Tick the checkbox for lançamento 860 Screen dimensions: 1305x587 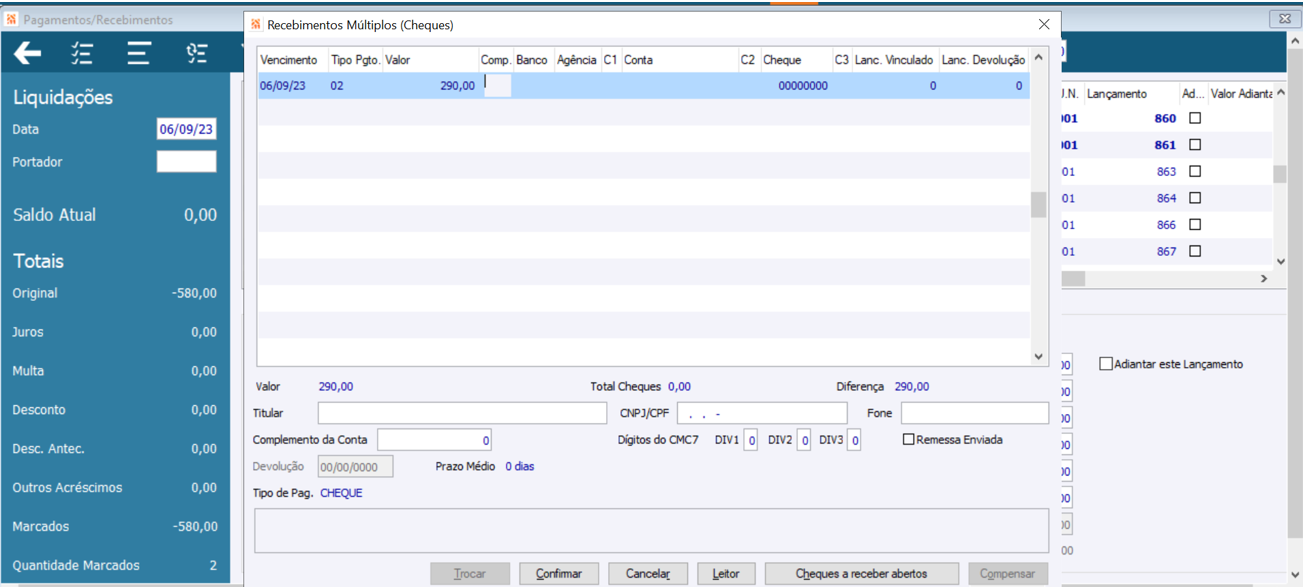1194,118
